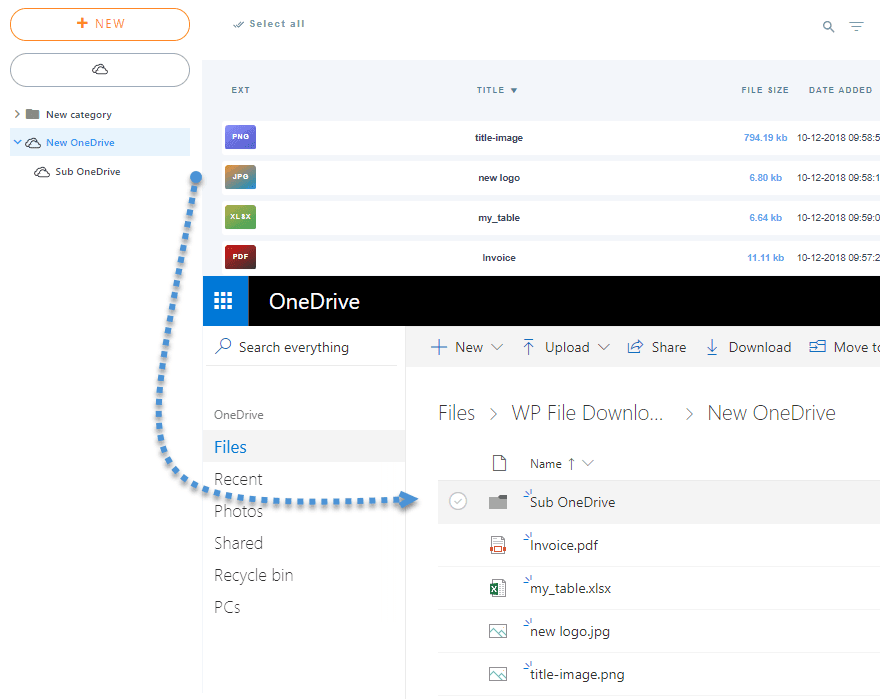Click the search magnifier in OneDrive
This screenshot has width=880, height=699.
223,346
